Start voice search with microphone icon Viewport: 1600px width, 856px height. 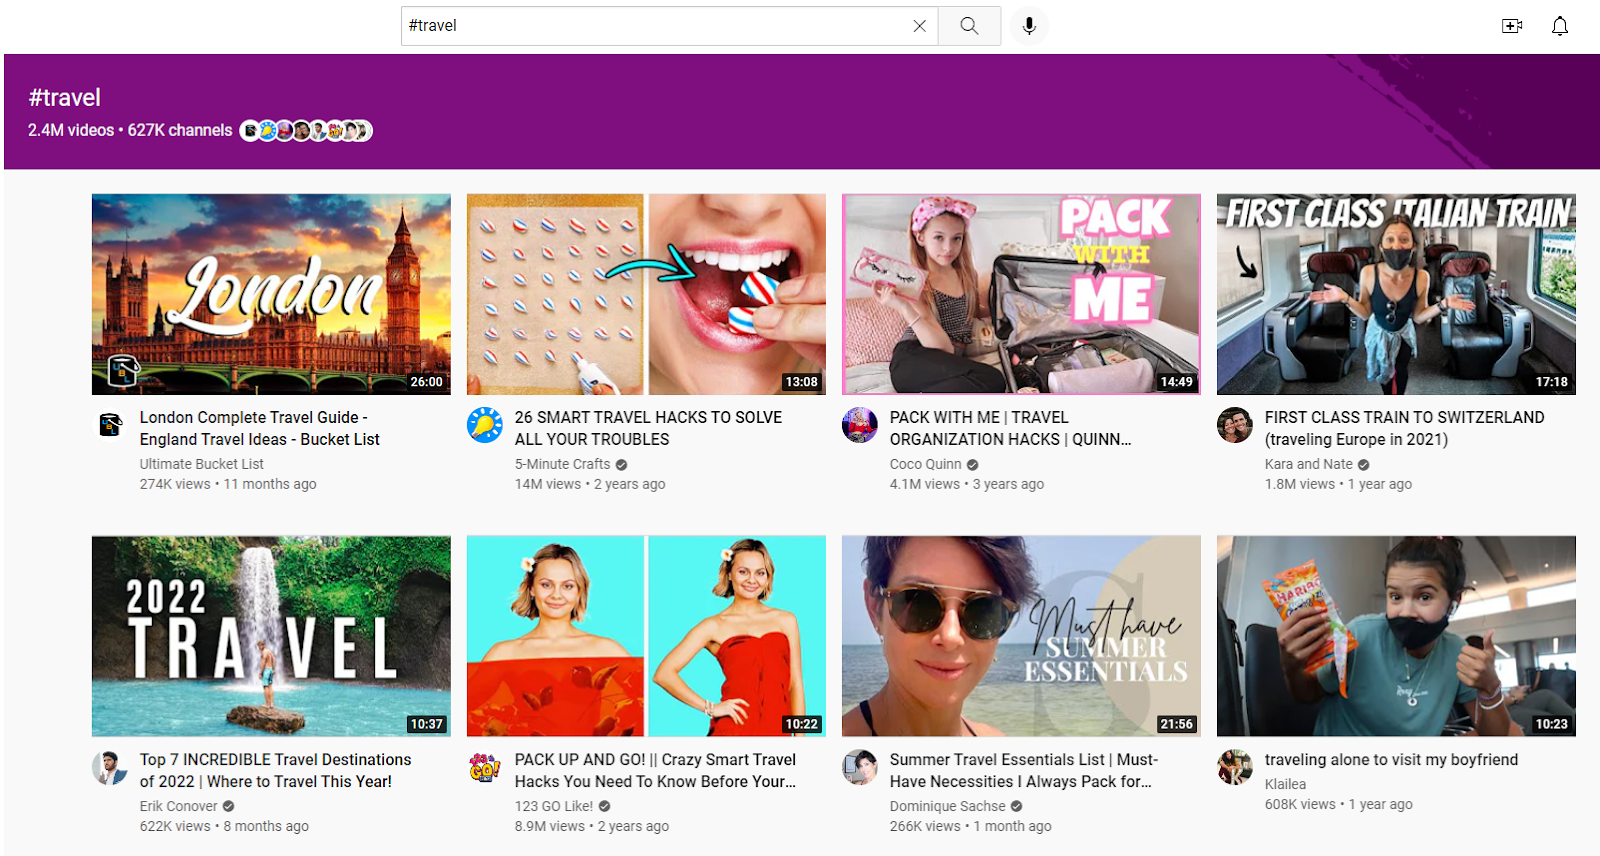(x=1029, y=26)
